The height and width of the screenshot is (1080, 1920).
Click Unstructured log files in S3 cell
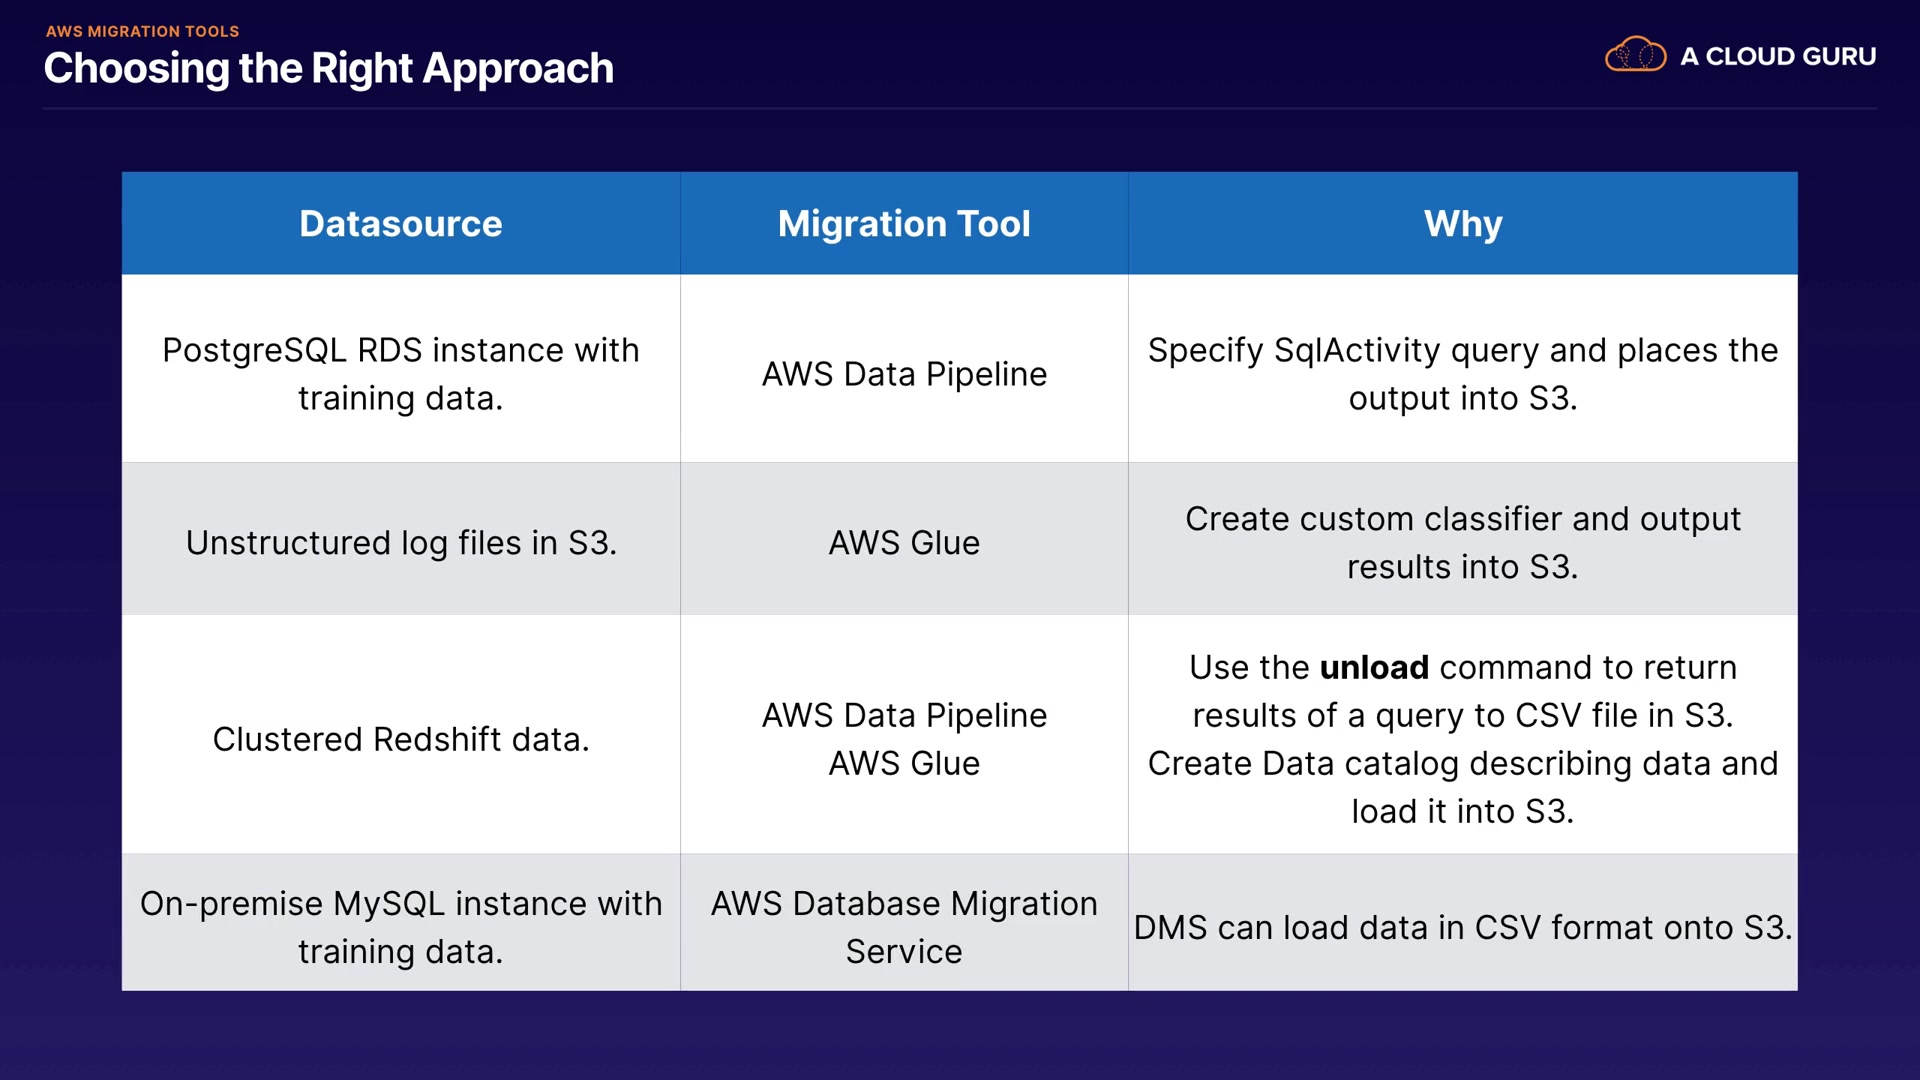pos(400,543)
